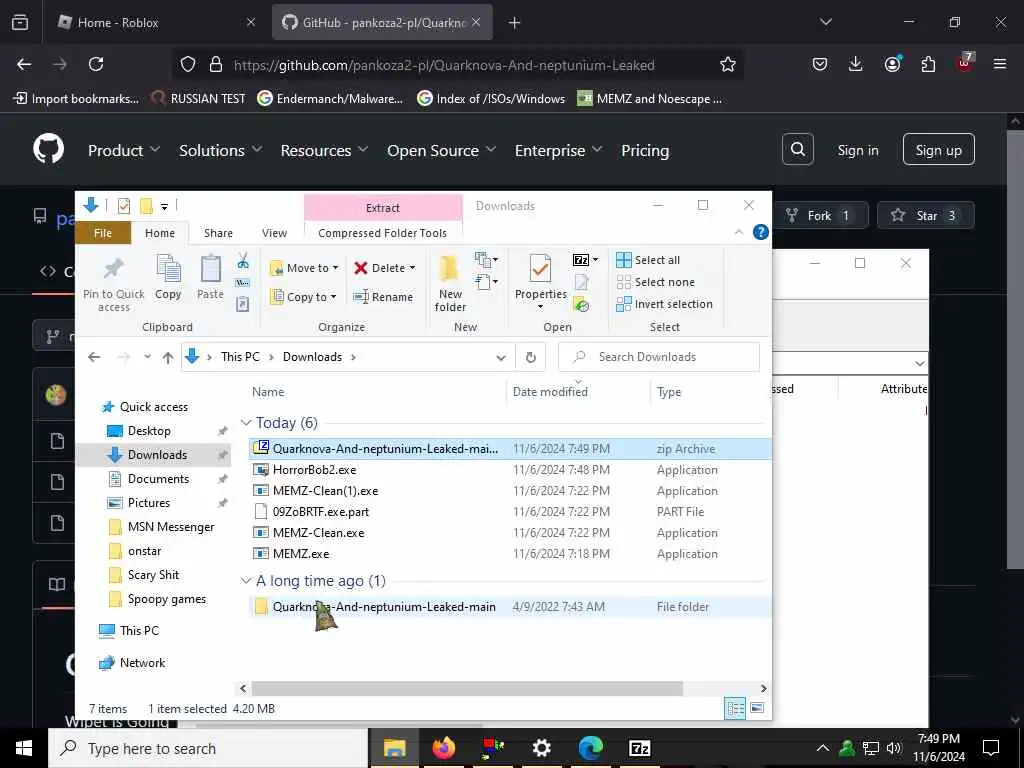Viewport: 1024px width, 768px height.
Task: Open the File tab in Explorer
Action: point(103,233)
